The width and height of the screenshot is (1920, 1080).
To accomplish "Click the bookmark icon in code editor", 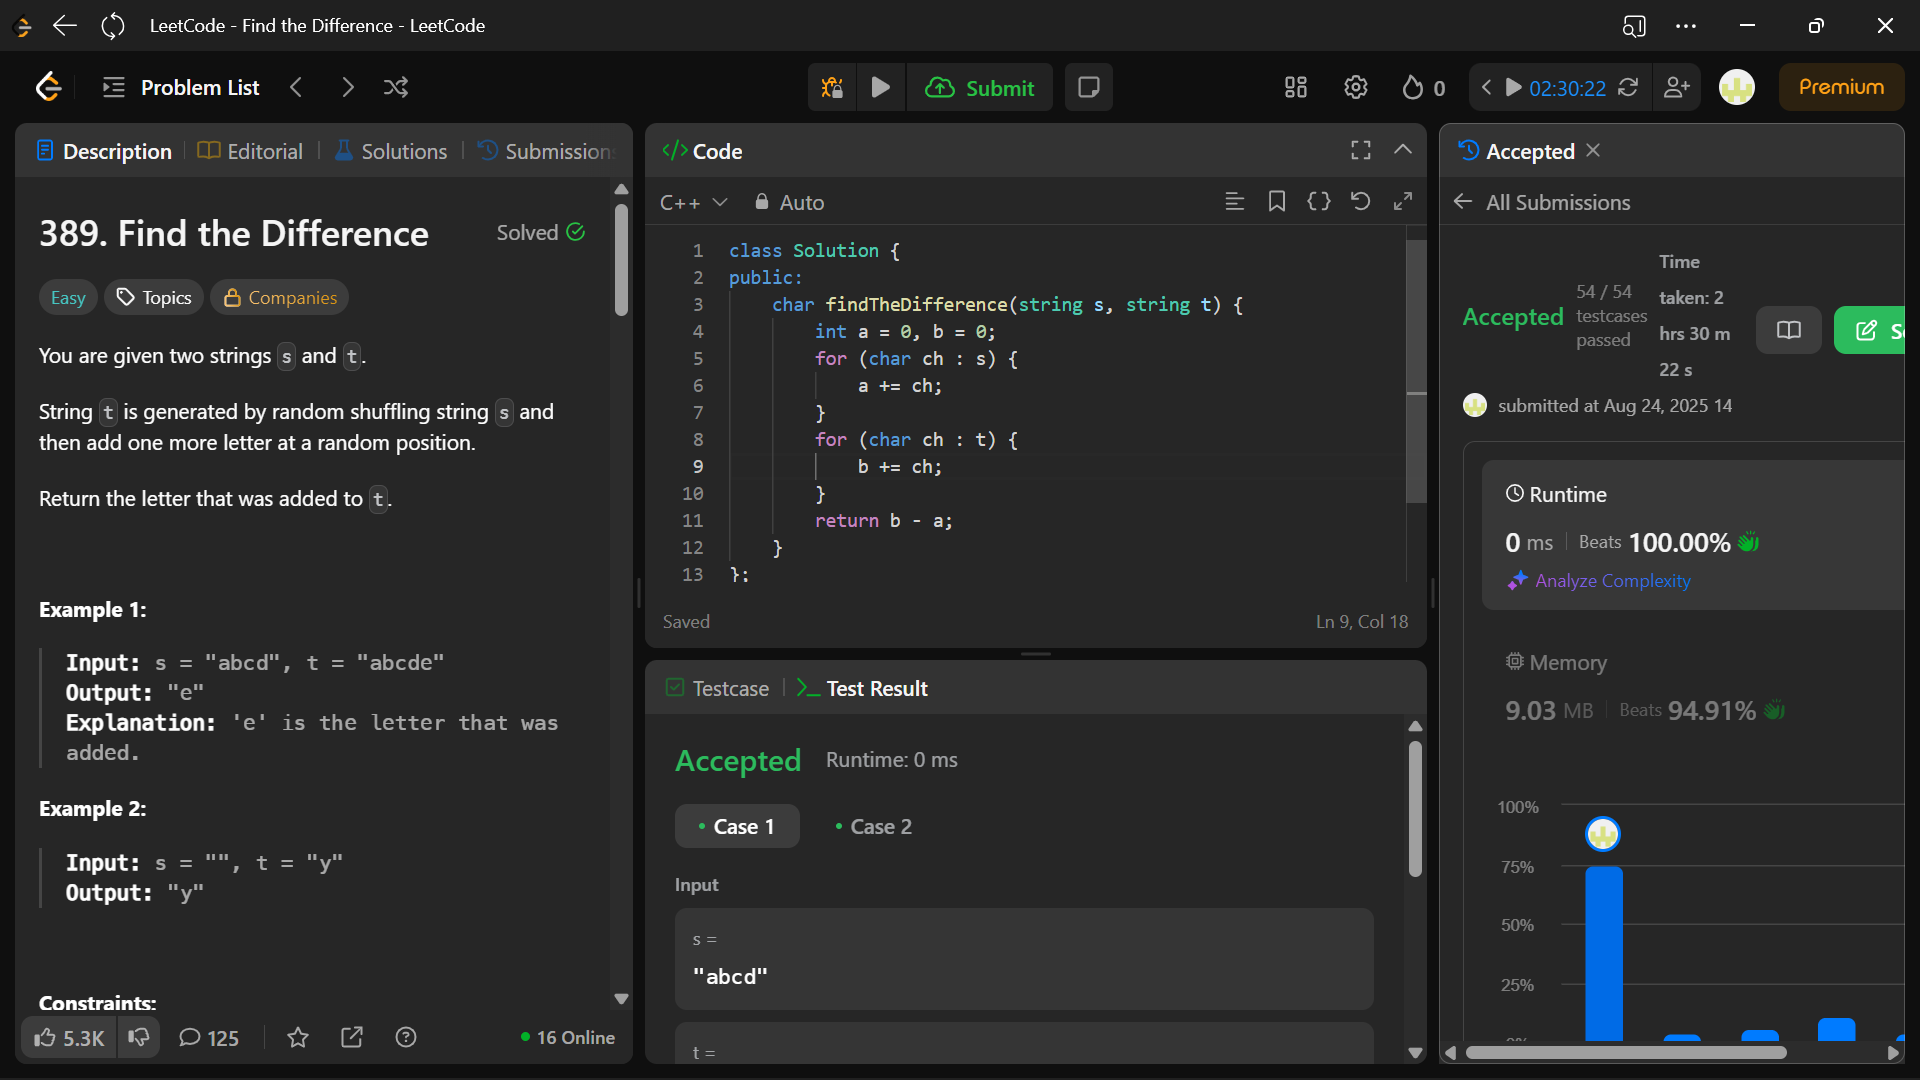I will [x=1276, y=202].
